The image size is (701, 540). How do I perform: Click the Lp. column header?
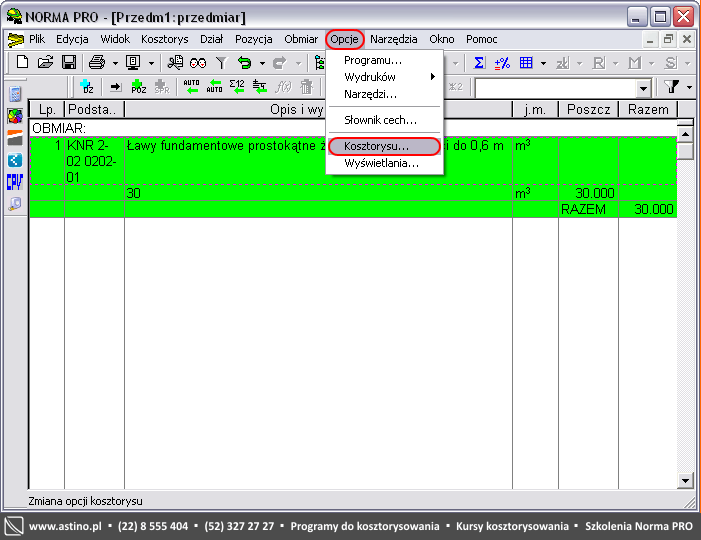pyautogui.click(x=47, y=110)
